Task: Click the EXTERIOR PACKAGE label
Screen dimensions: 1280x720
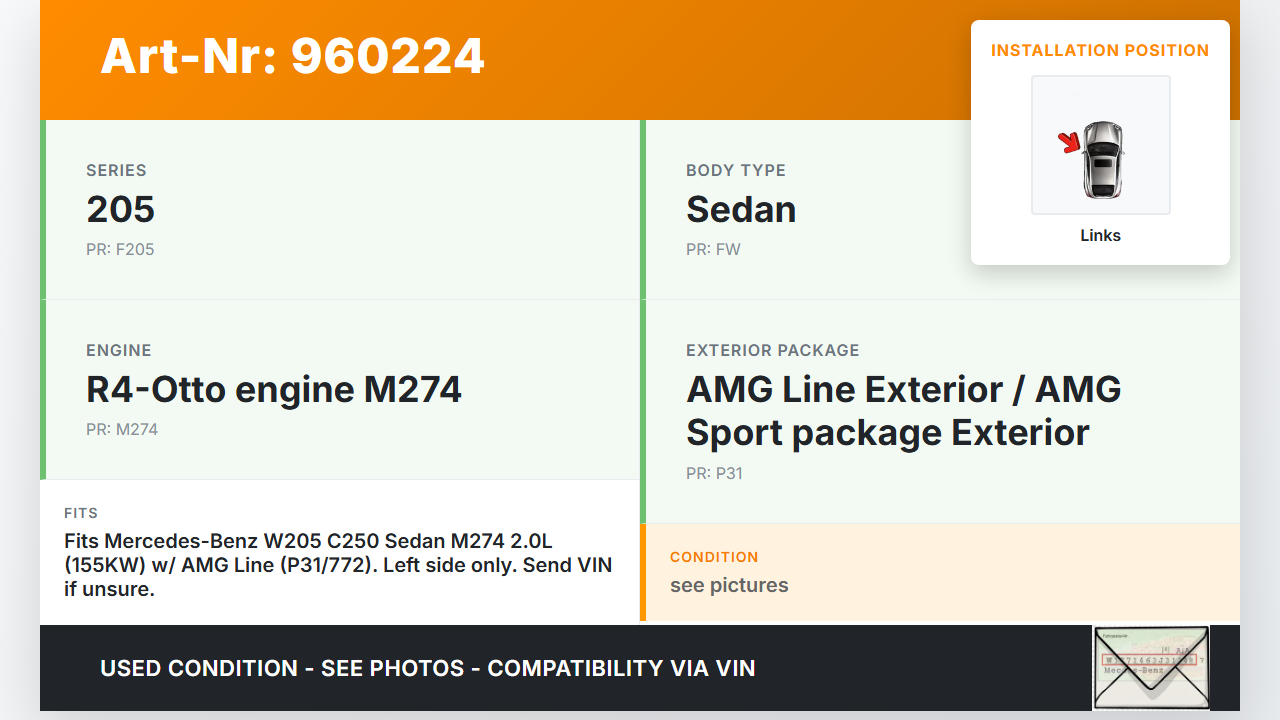Action: [772, 351]
